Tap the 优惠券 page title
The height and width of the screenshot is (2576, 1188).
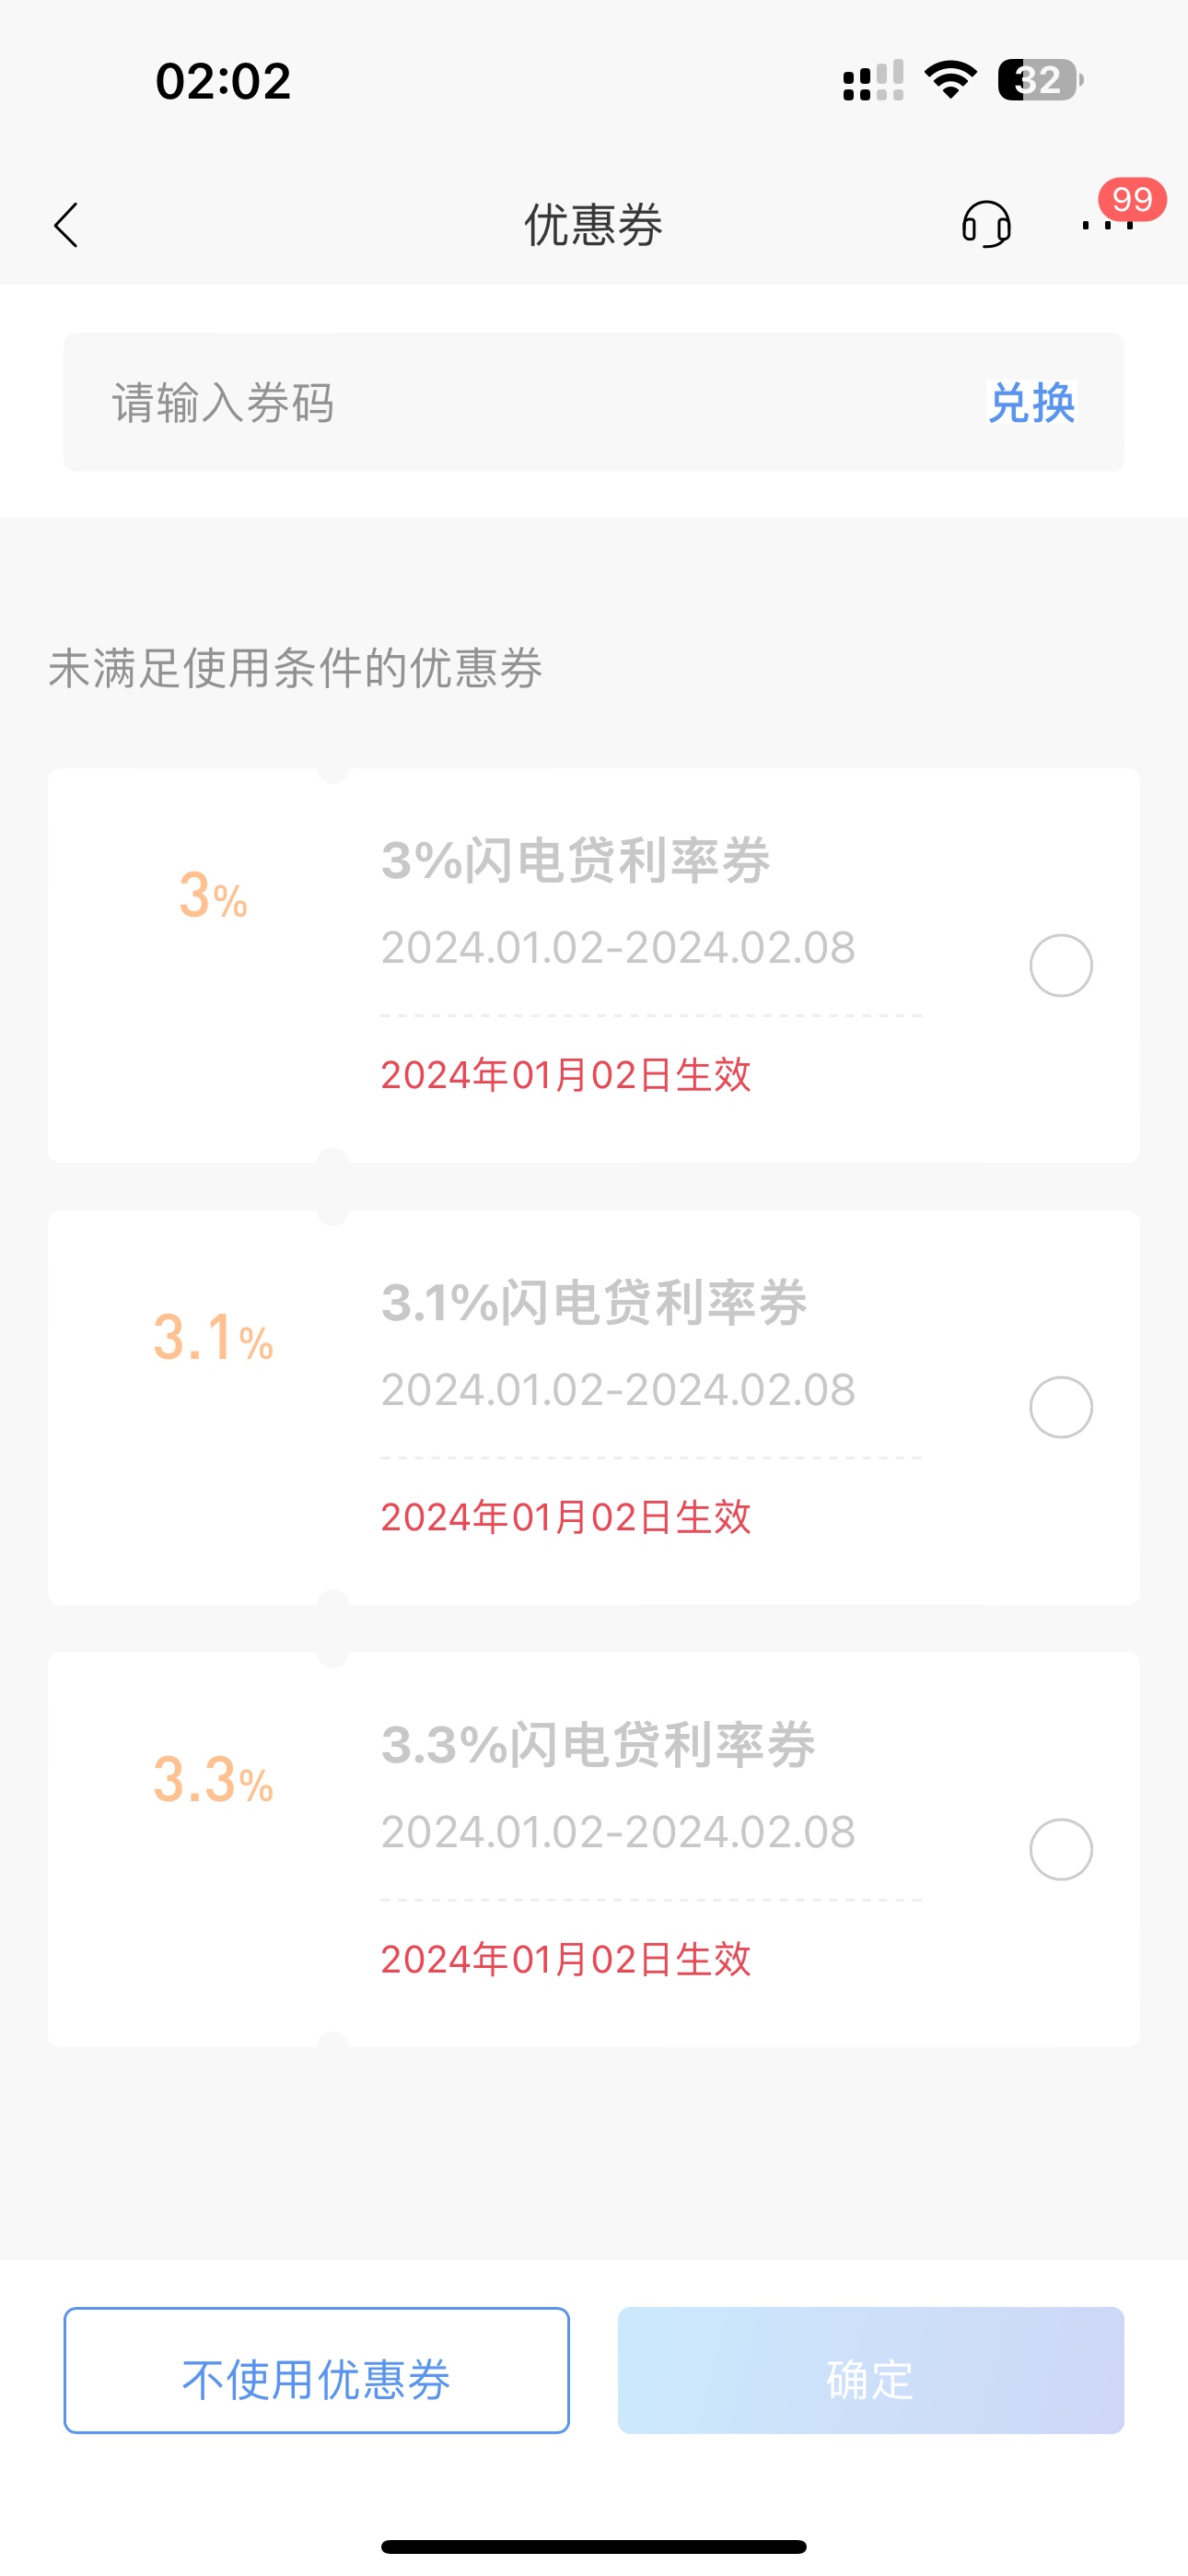[x=594, y=224]
